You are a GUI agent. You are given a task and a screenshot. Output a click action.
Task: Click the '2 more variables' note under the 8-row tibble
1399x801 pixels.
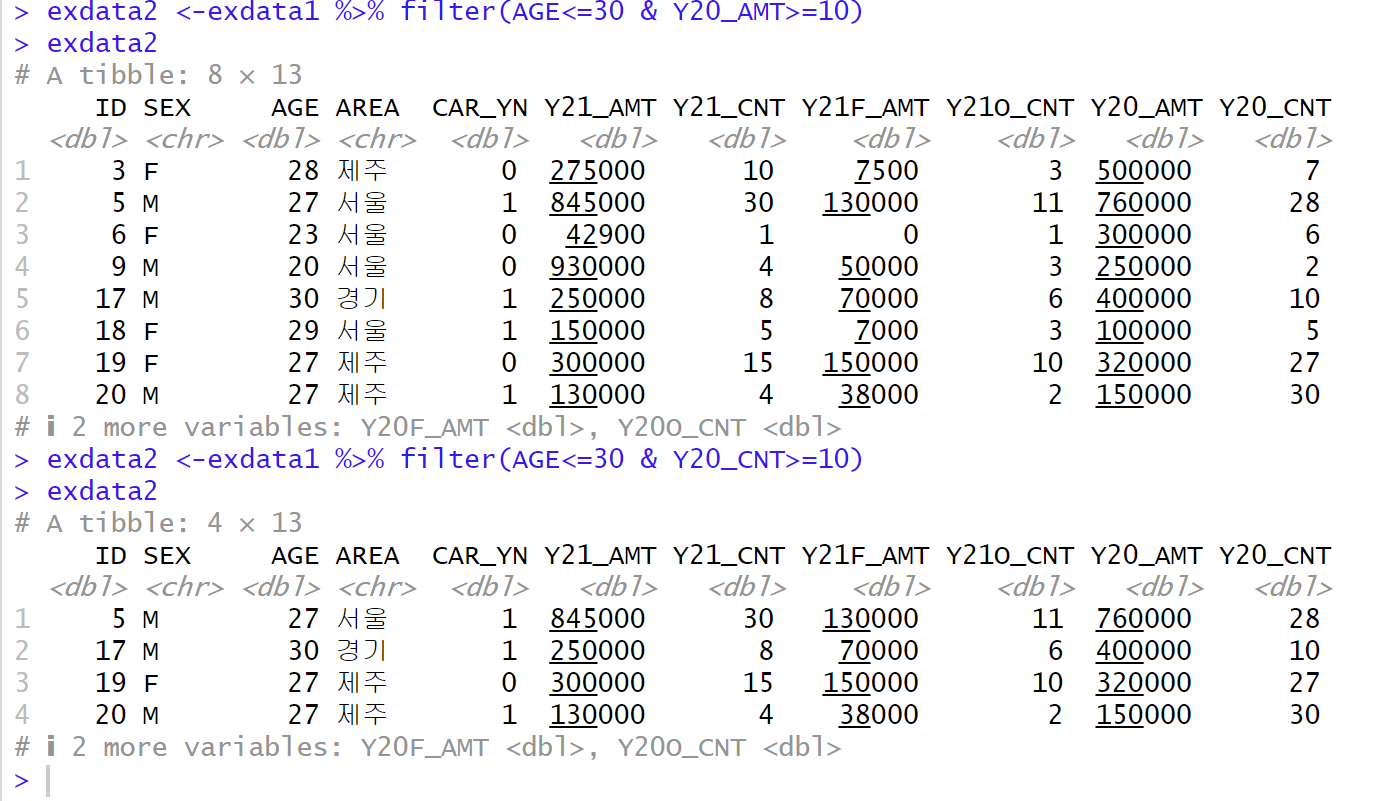point(428,427)
